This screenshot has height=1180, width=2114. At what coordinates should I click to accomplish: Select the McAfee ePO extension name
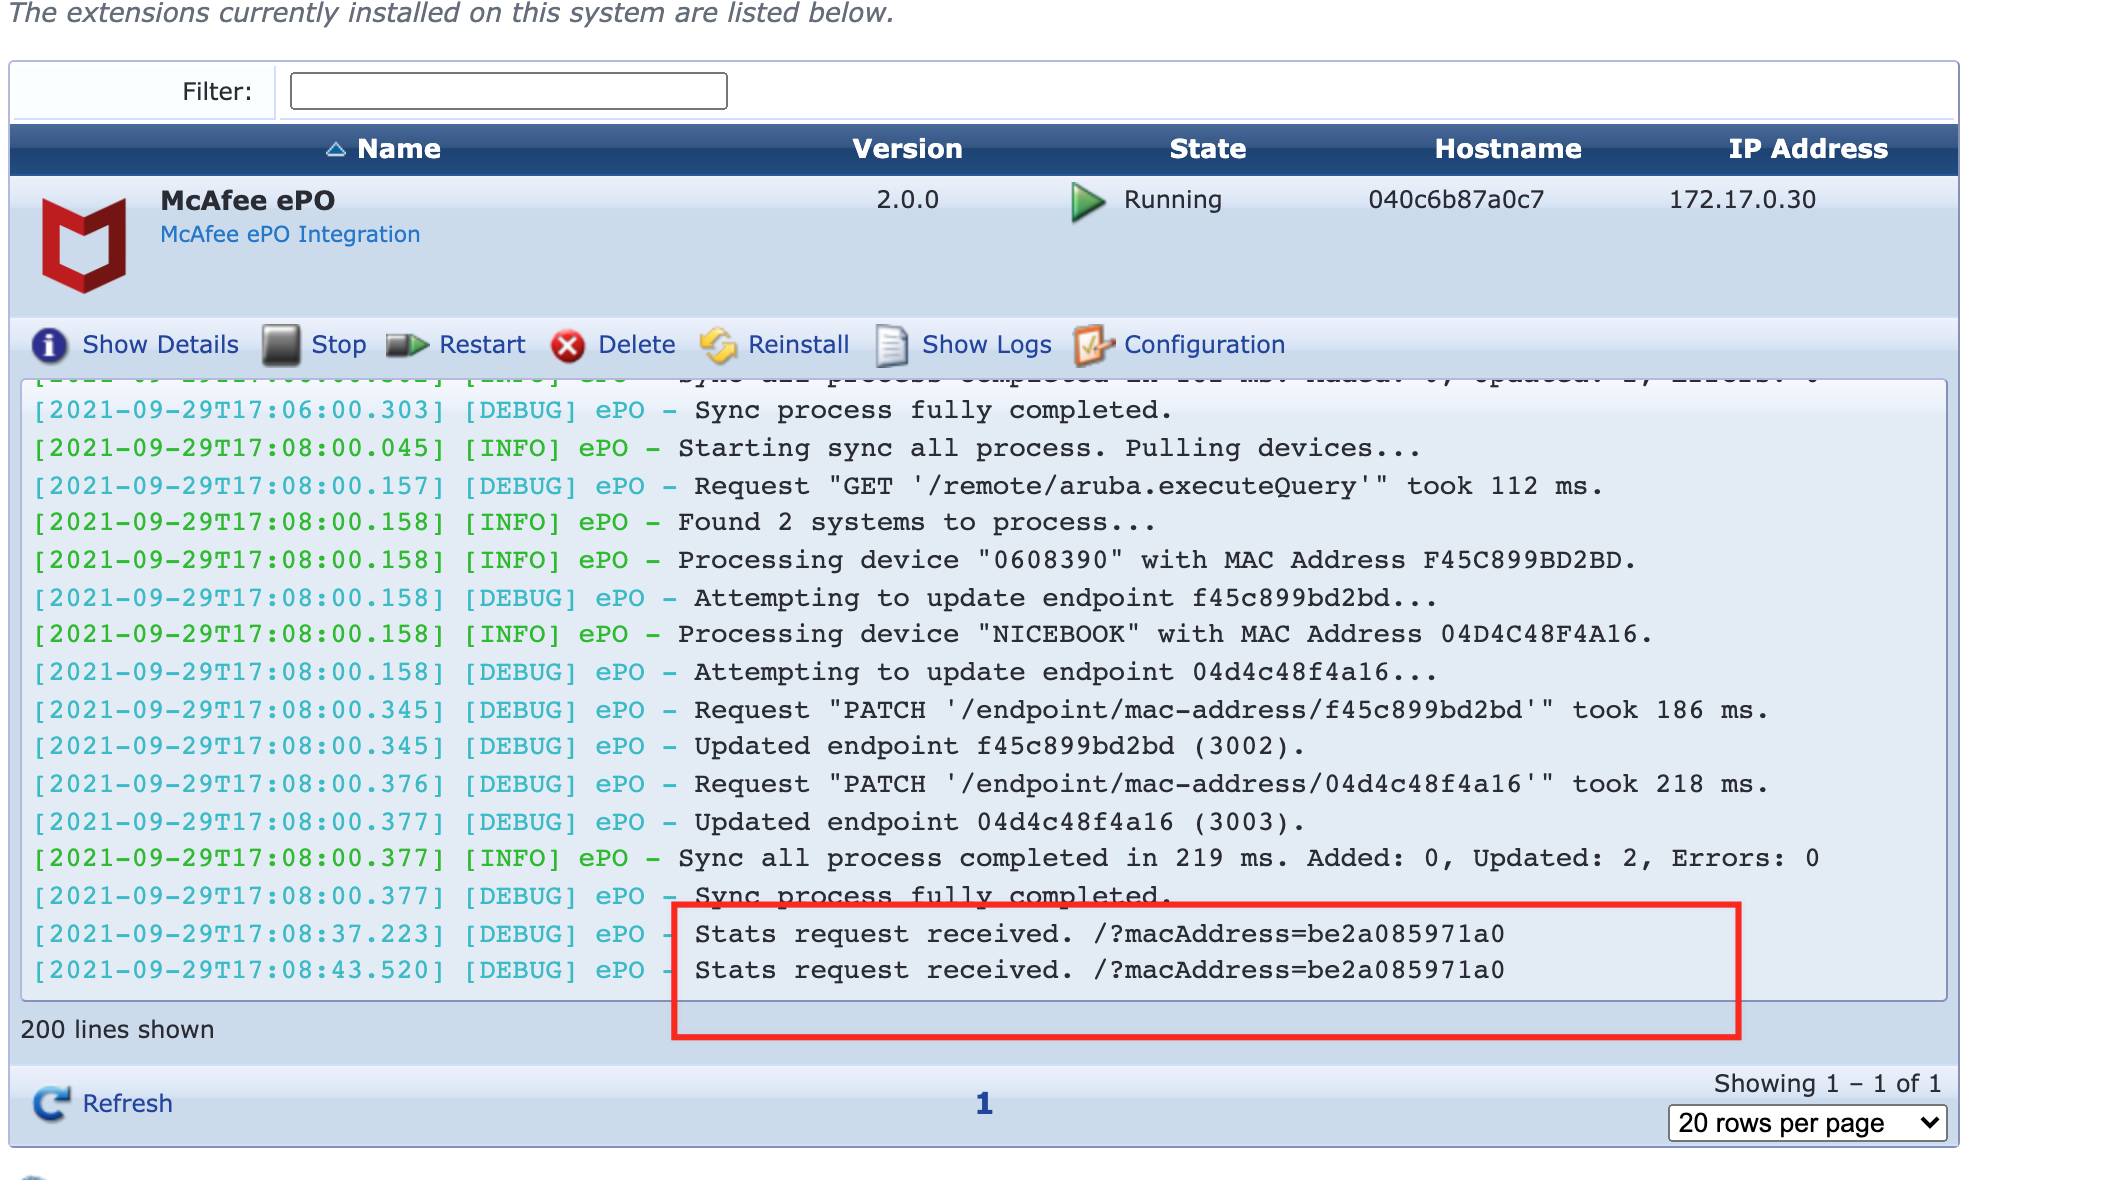click(247, 200)
